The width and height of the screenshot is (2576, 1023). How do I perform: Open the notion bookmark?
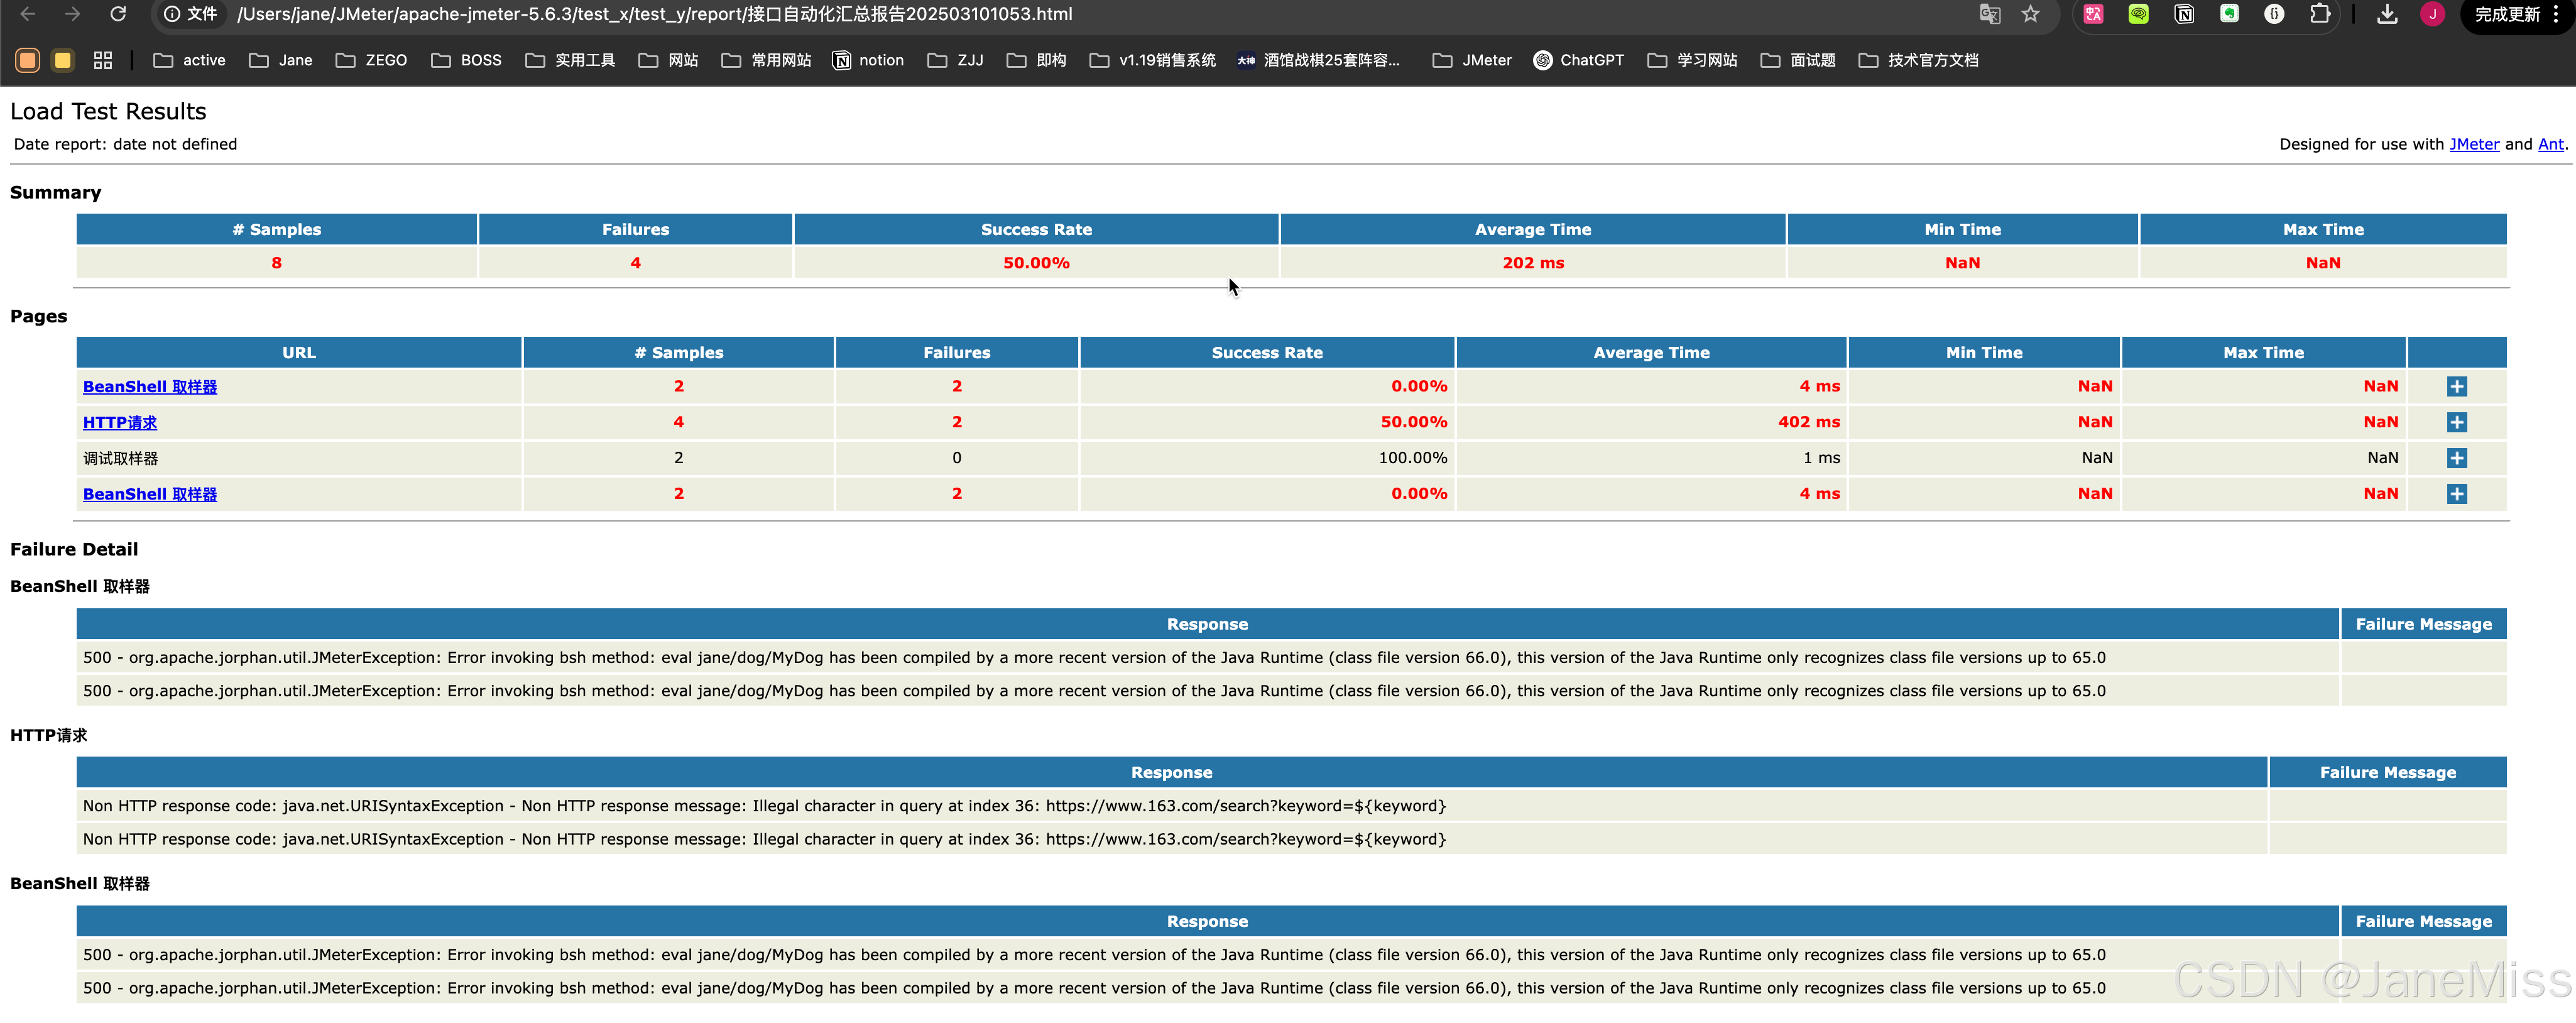pos(868,60)
